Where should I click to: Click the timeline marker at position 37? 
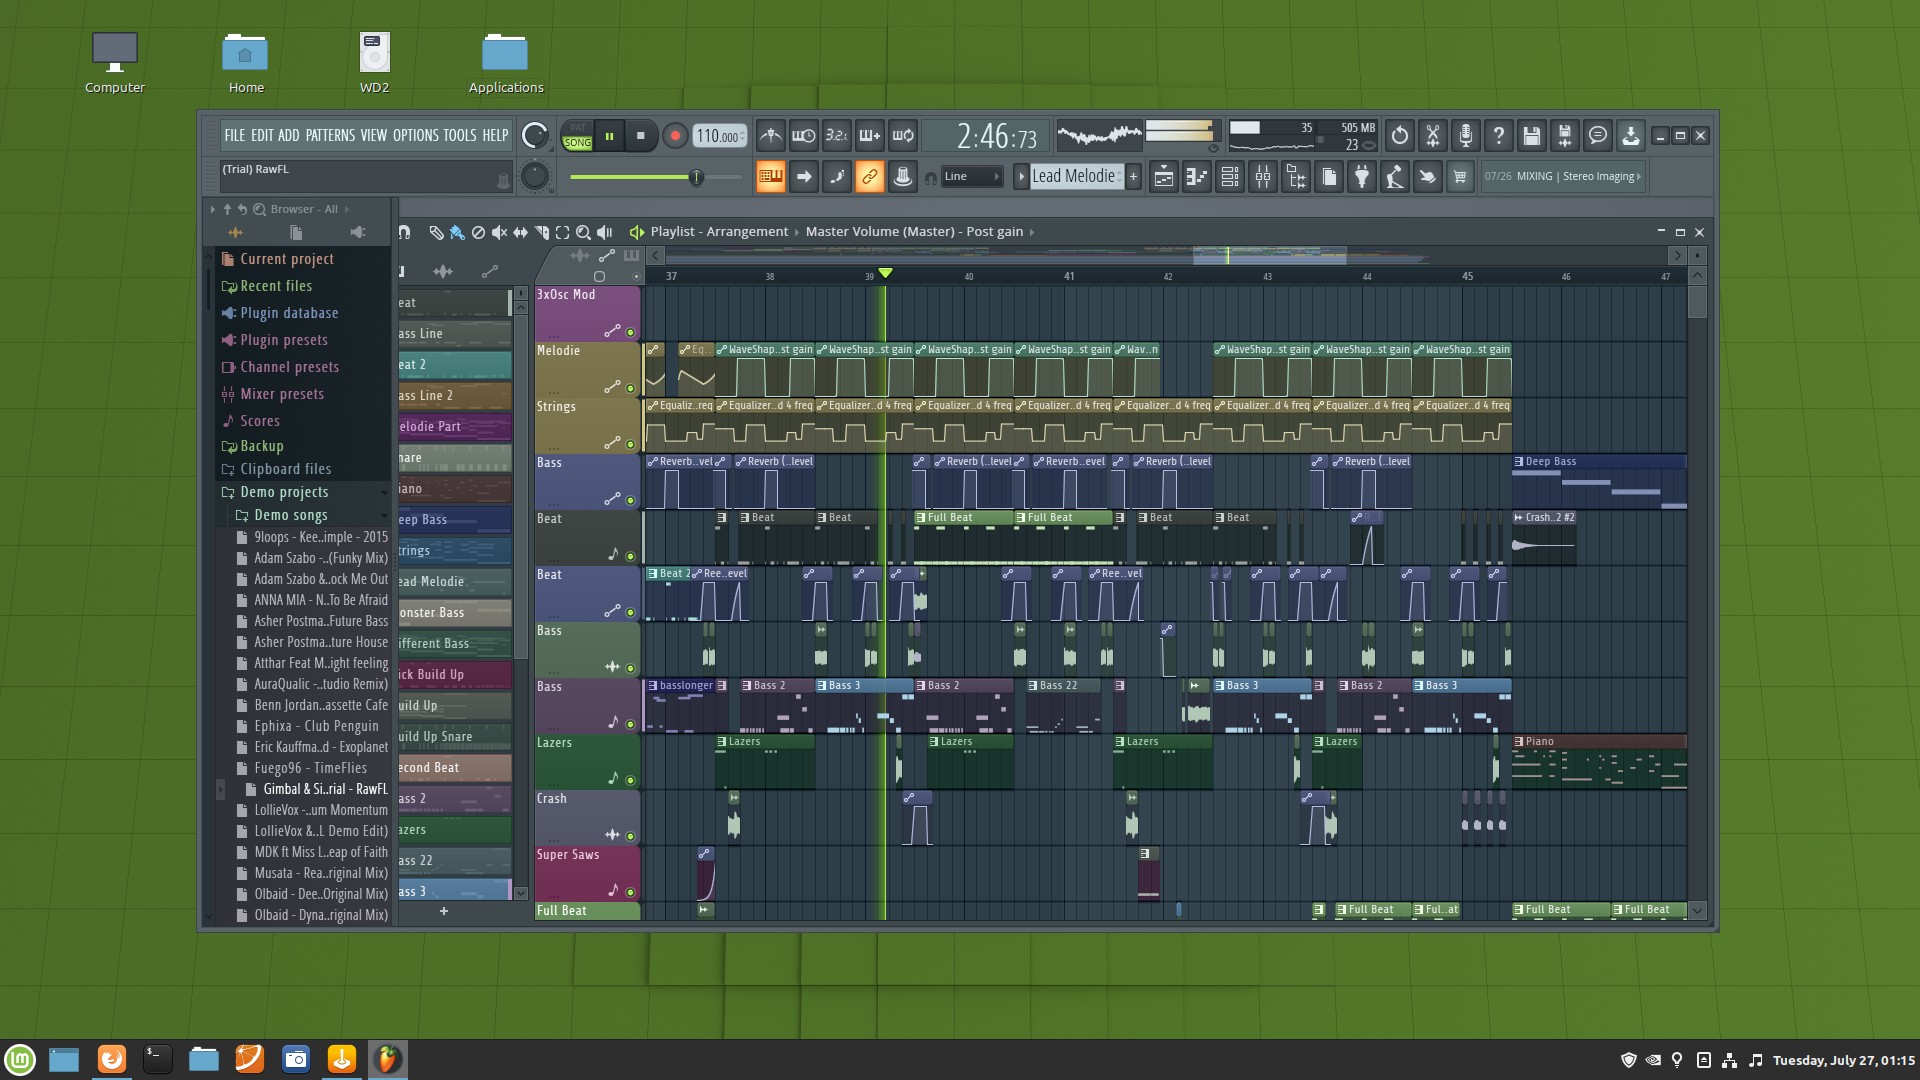673,276
